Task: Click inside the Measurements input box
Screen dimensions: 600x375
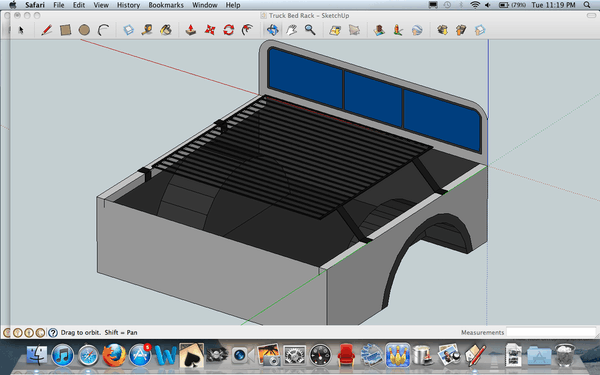Action: [551, 332]
